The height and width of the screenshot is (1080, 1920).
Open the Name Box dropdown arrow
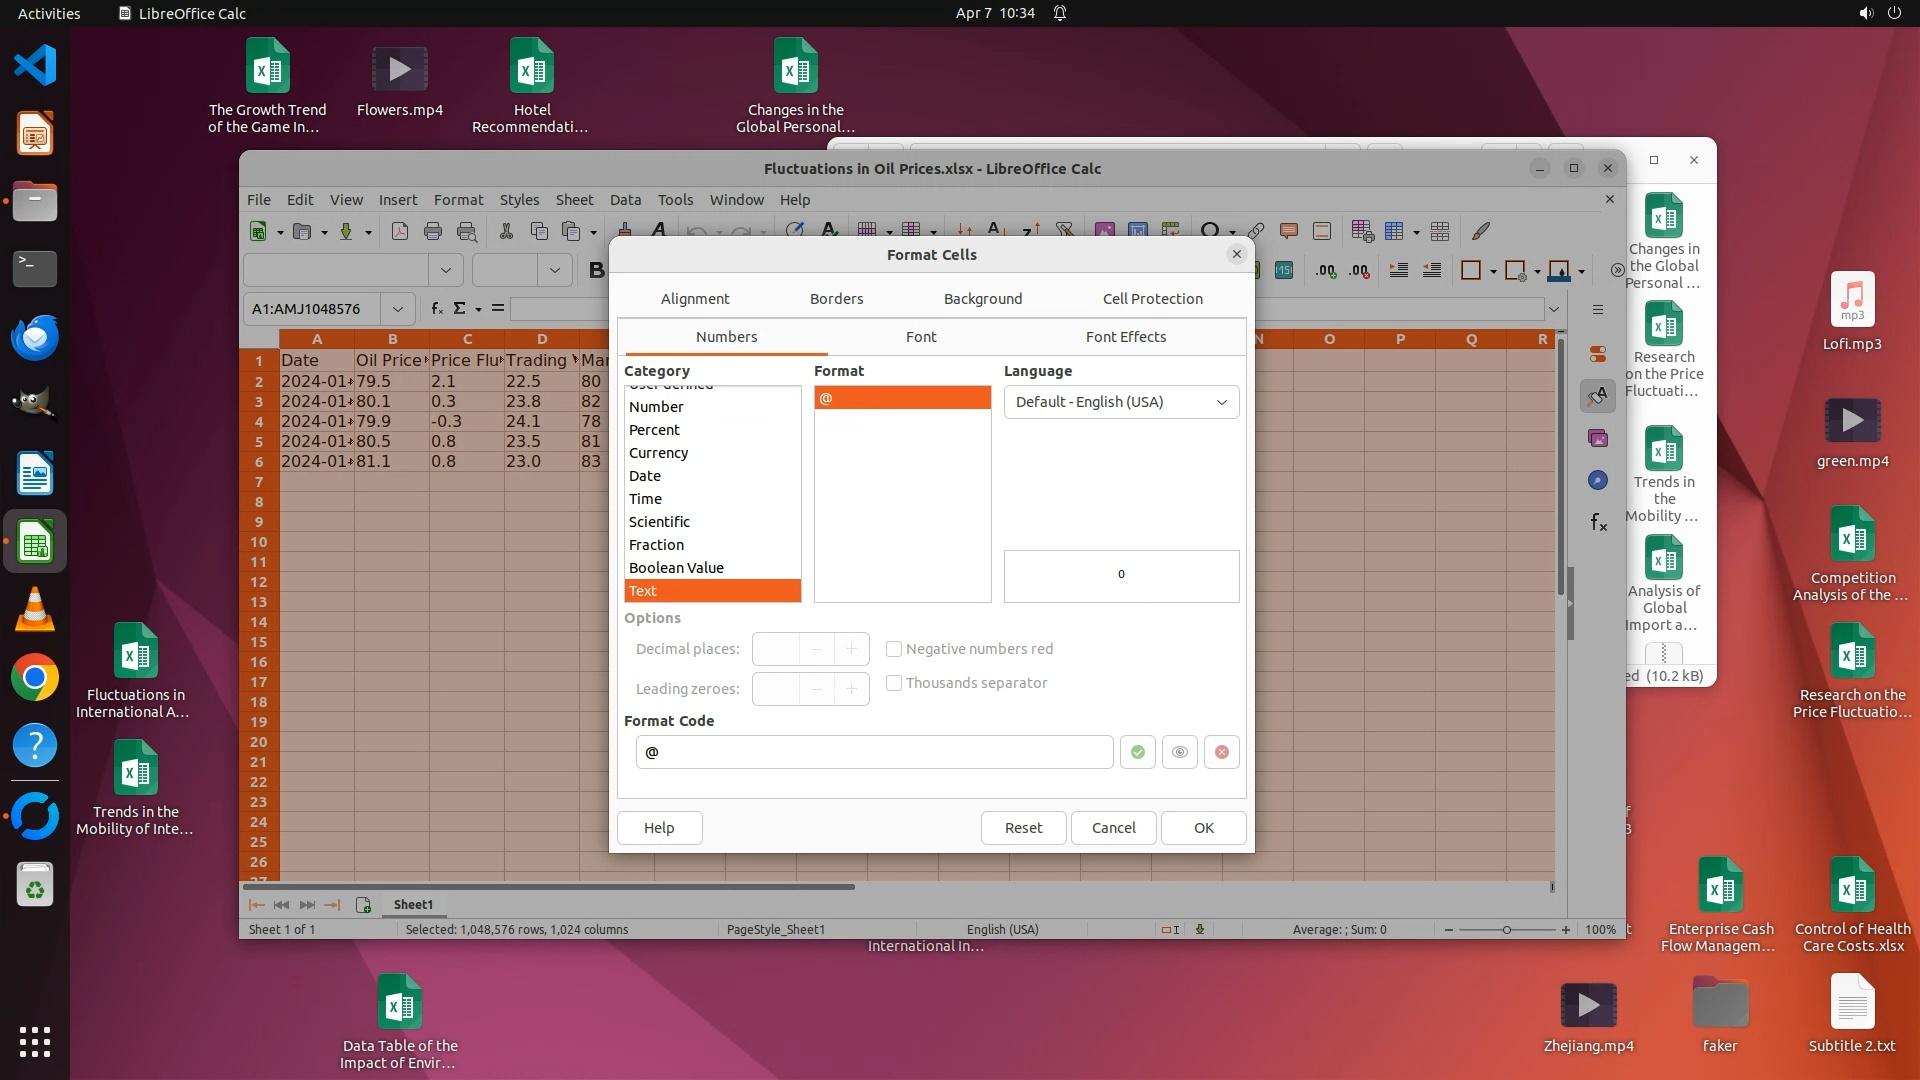coord(397,308)
